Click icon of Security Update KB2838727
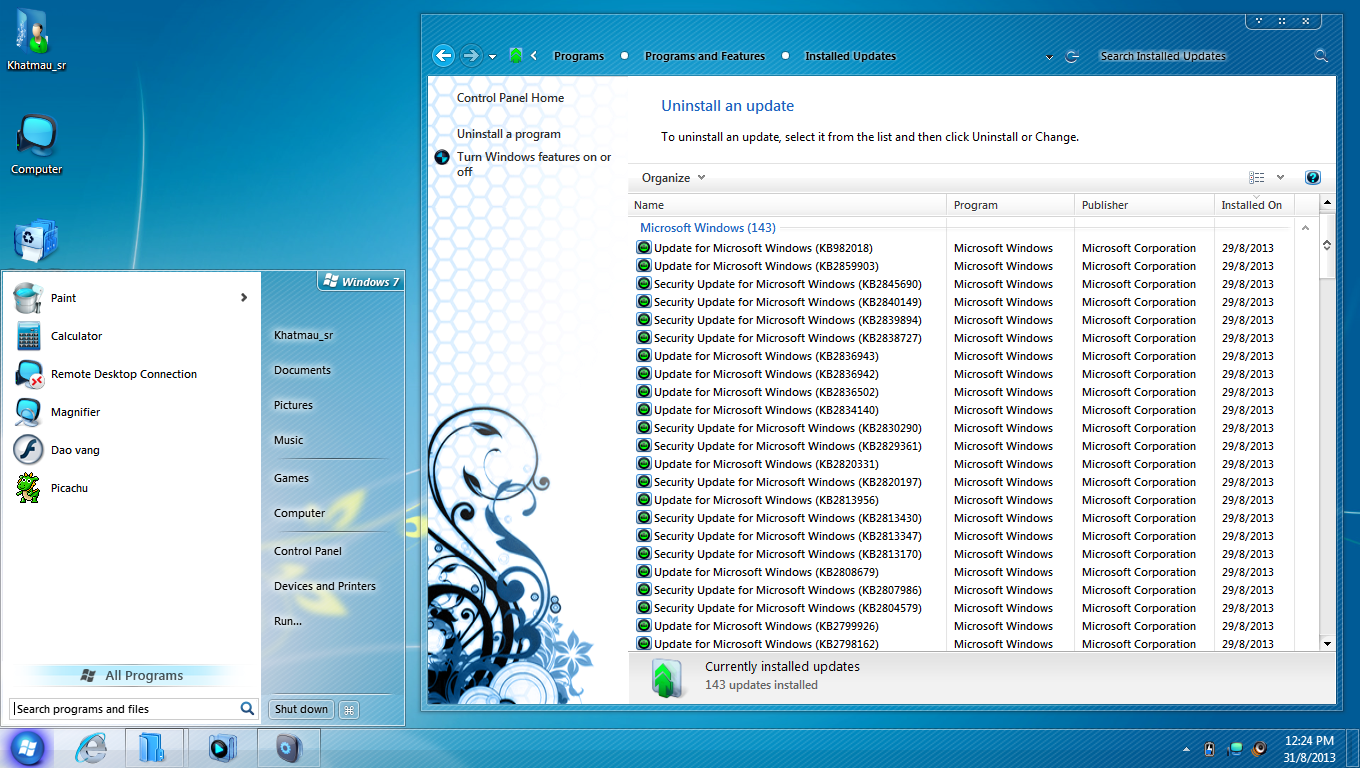The image size is (1360, 768). [644, 338]
